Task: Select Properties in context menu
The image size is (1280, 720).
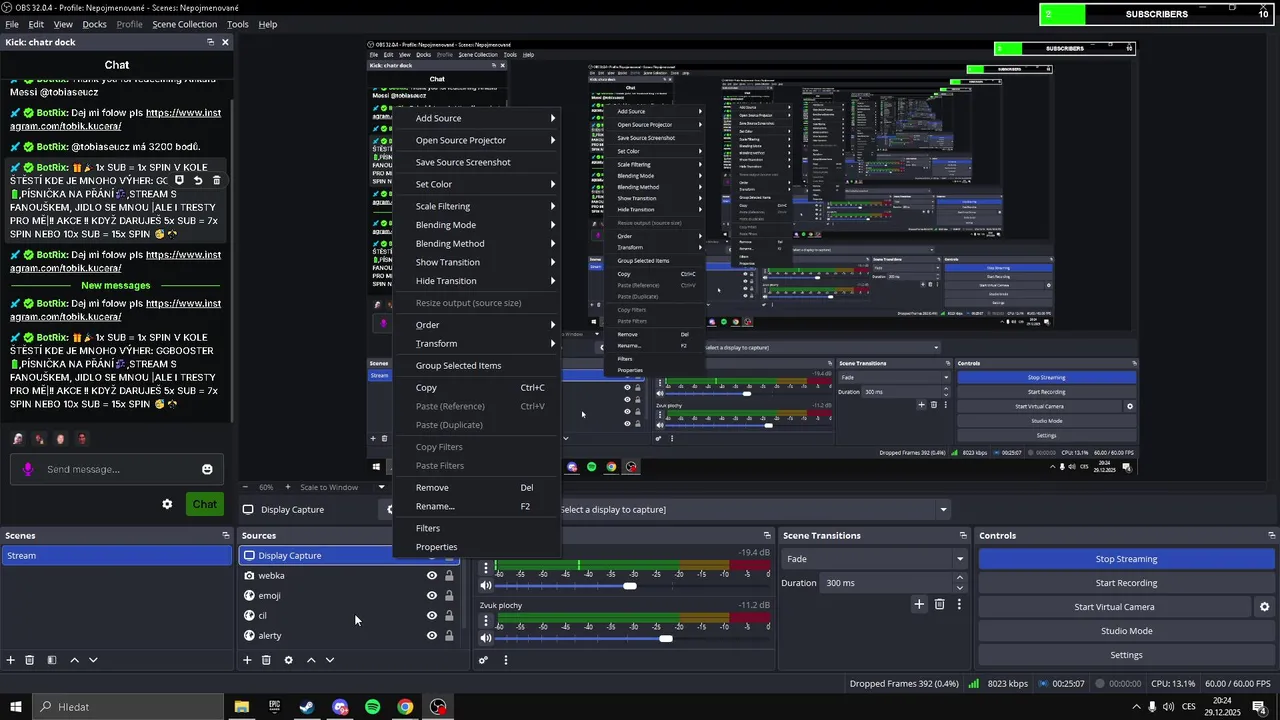Action: (476, 547)
